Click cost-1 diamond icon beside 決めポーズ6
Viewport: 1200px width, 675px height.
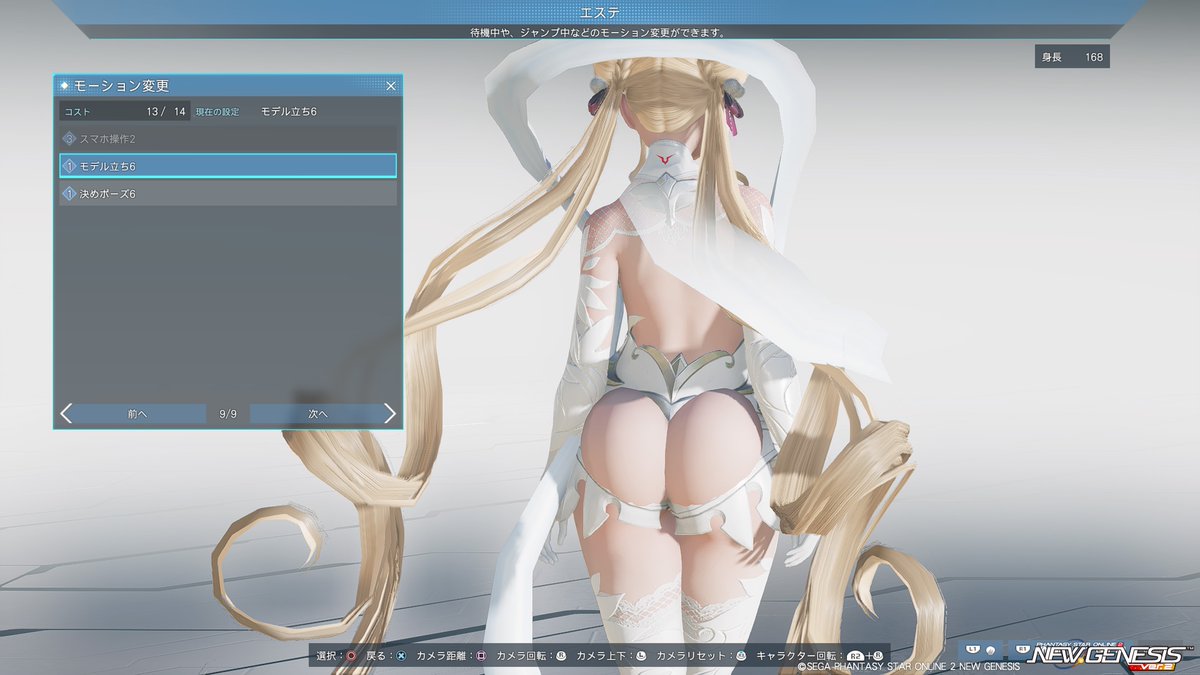(x=70, y=193)
